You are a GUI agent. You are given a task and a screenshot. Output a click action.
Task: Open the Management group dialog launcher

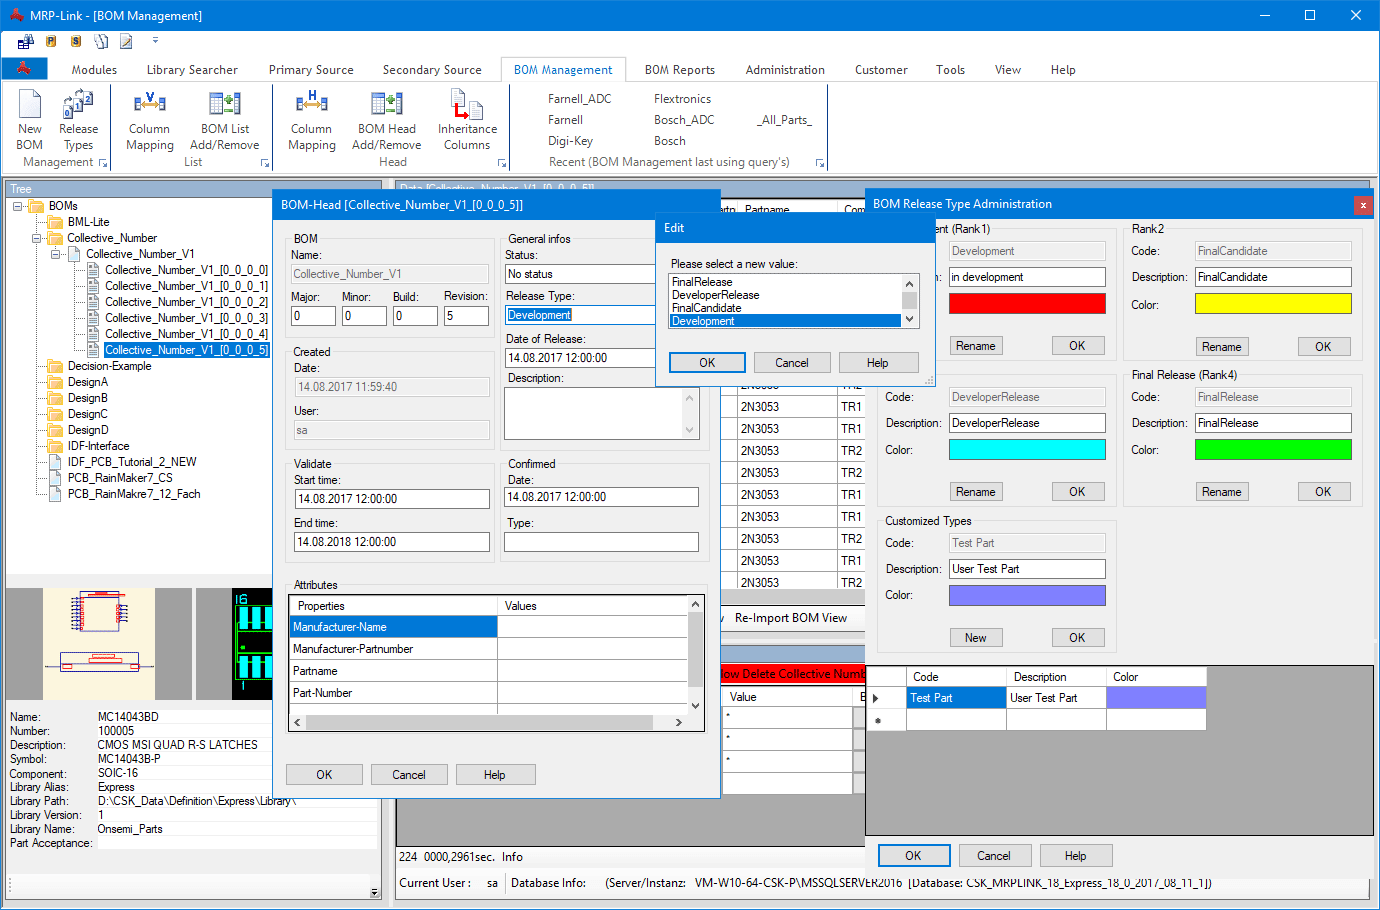(103, 163)
